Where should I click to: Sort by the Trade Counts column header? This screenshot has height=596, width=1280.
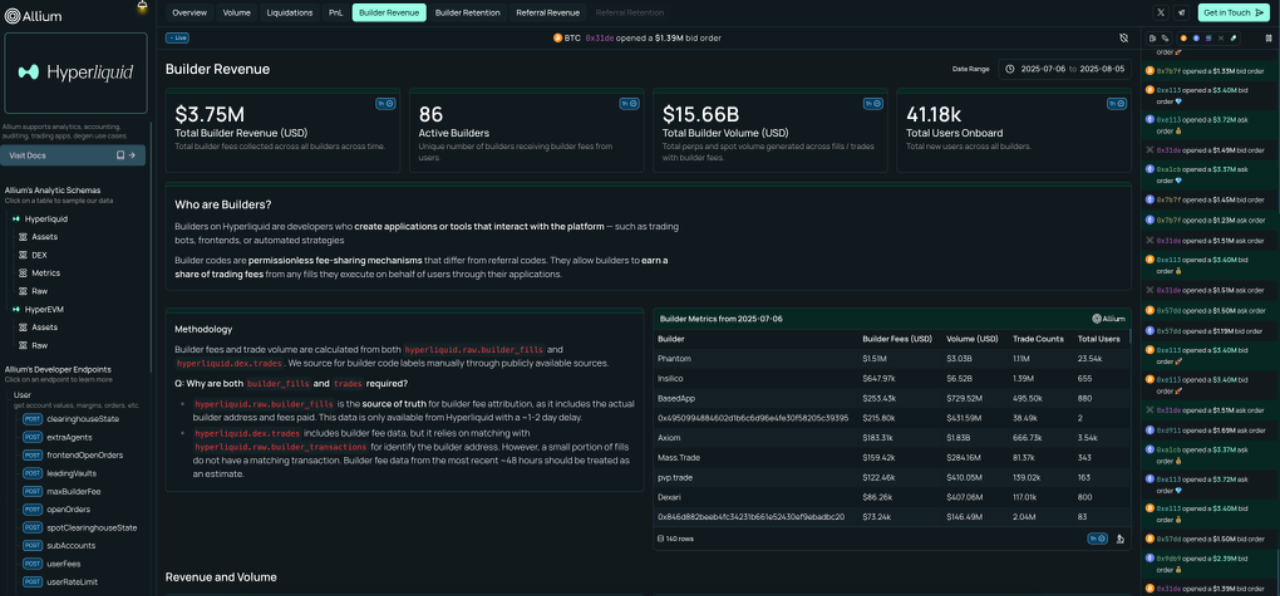tap(1038, 339)
